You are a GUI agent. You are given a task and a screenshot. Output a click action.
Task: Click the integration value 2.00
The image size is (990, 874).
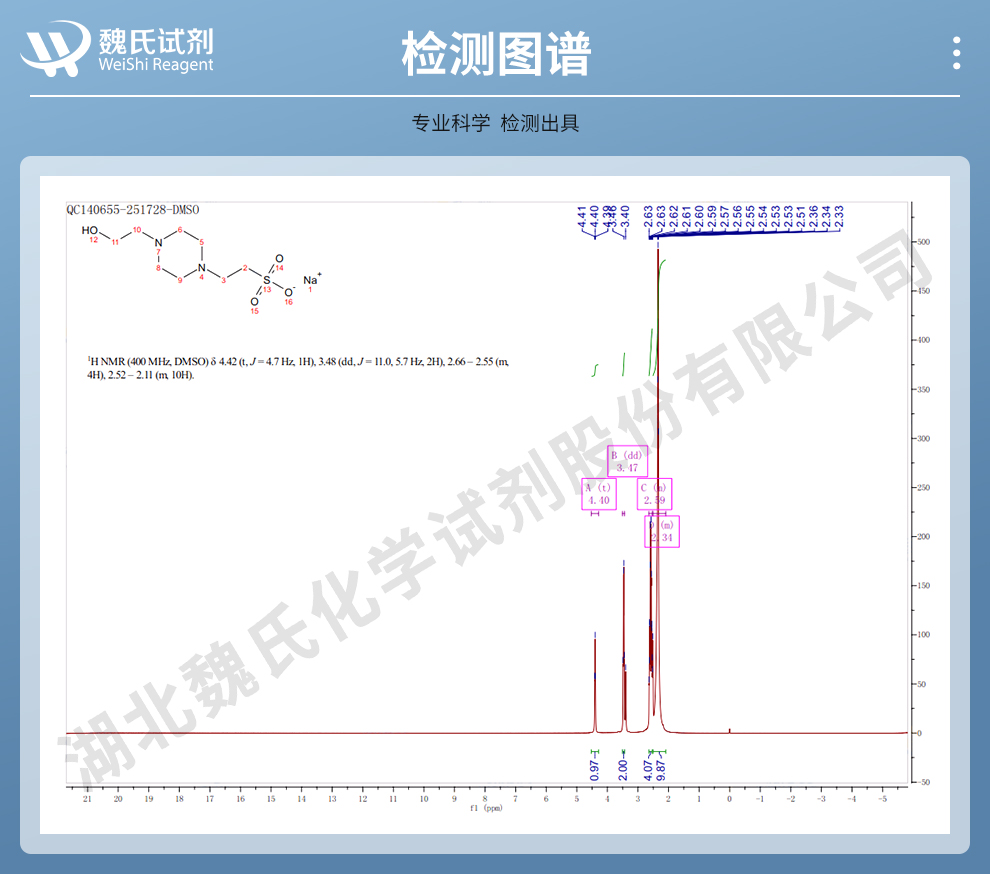623,770
